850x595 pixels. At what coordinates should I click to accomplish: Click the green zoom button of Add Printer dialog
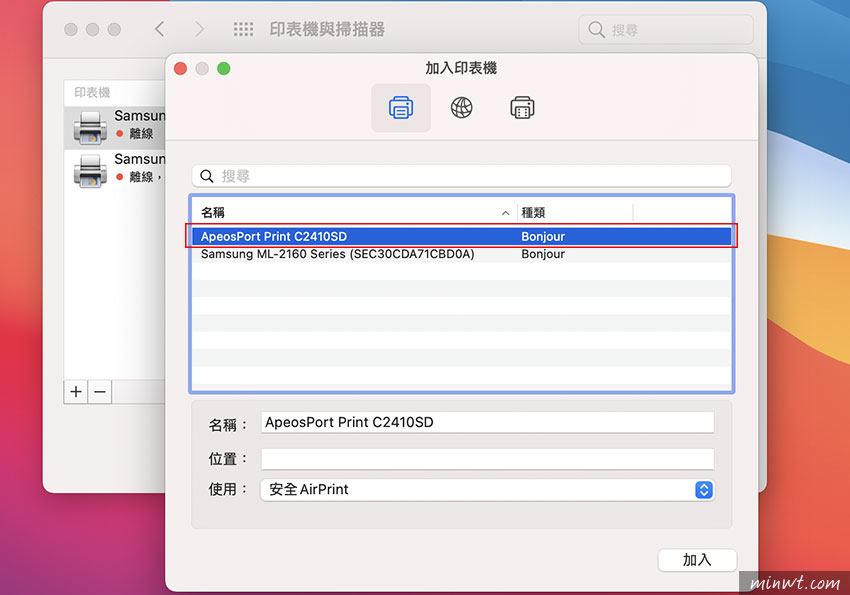[224, 69]
